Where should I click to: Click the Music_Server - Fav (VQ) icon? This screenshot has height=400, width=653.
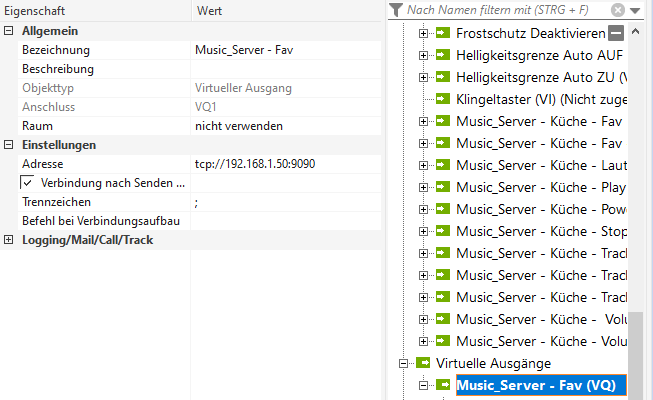coord(443,385)
